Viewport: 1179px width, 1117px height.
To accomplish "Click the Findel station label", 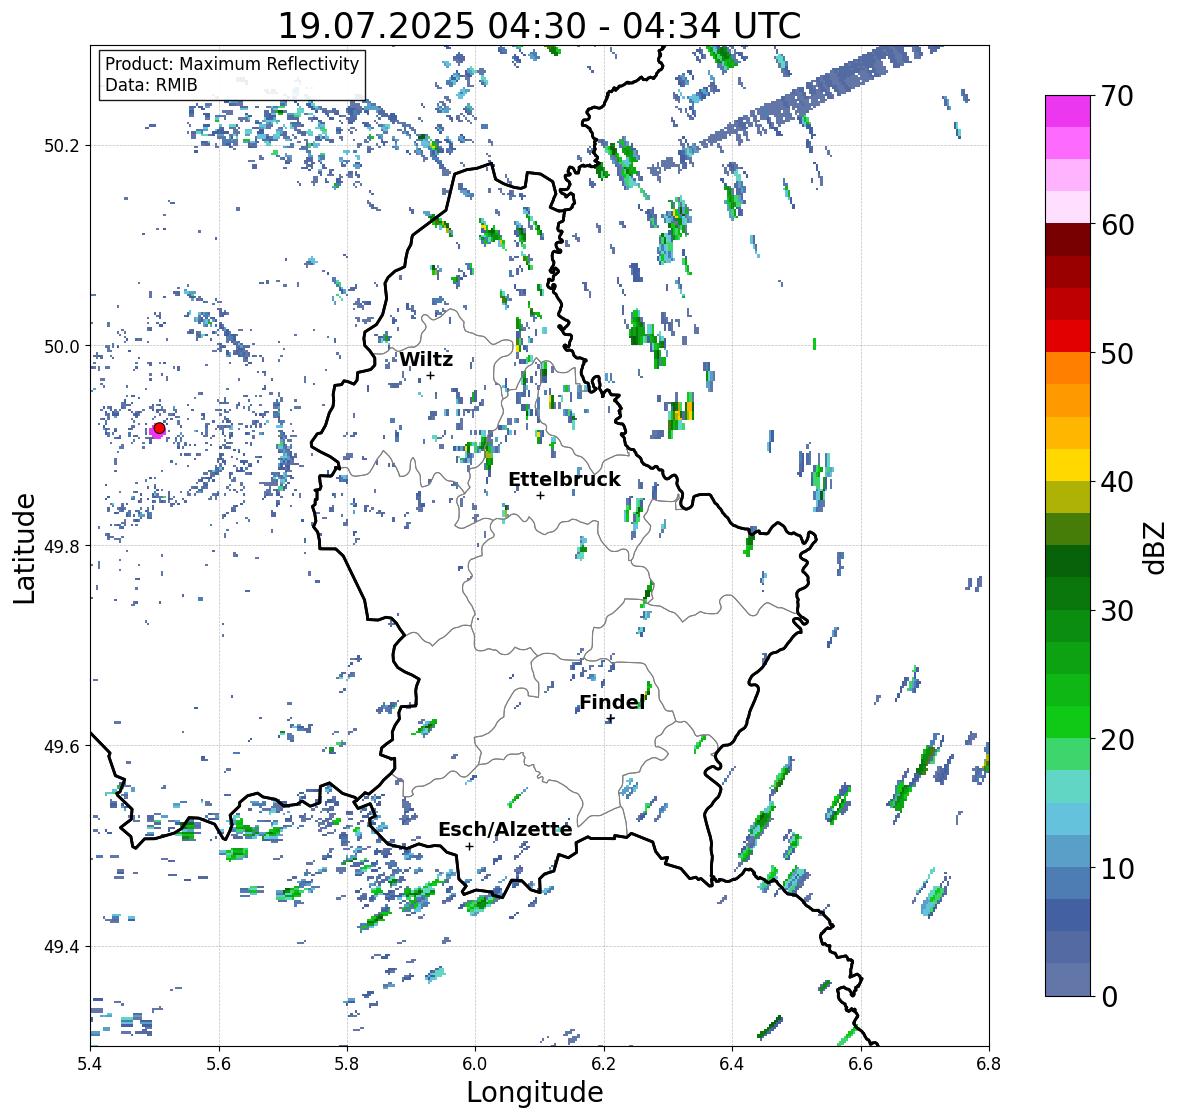I will tap(612, 702).
